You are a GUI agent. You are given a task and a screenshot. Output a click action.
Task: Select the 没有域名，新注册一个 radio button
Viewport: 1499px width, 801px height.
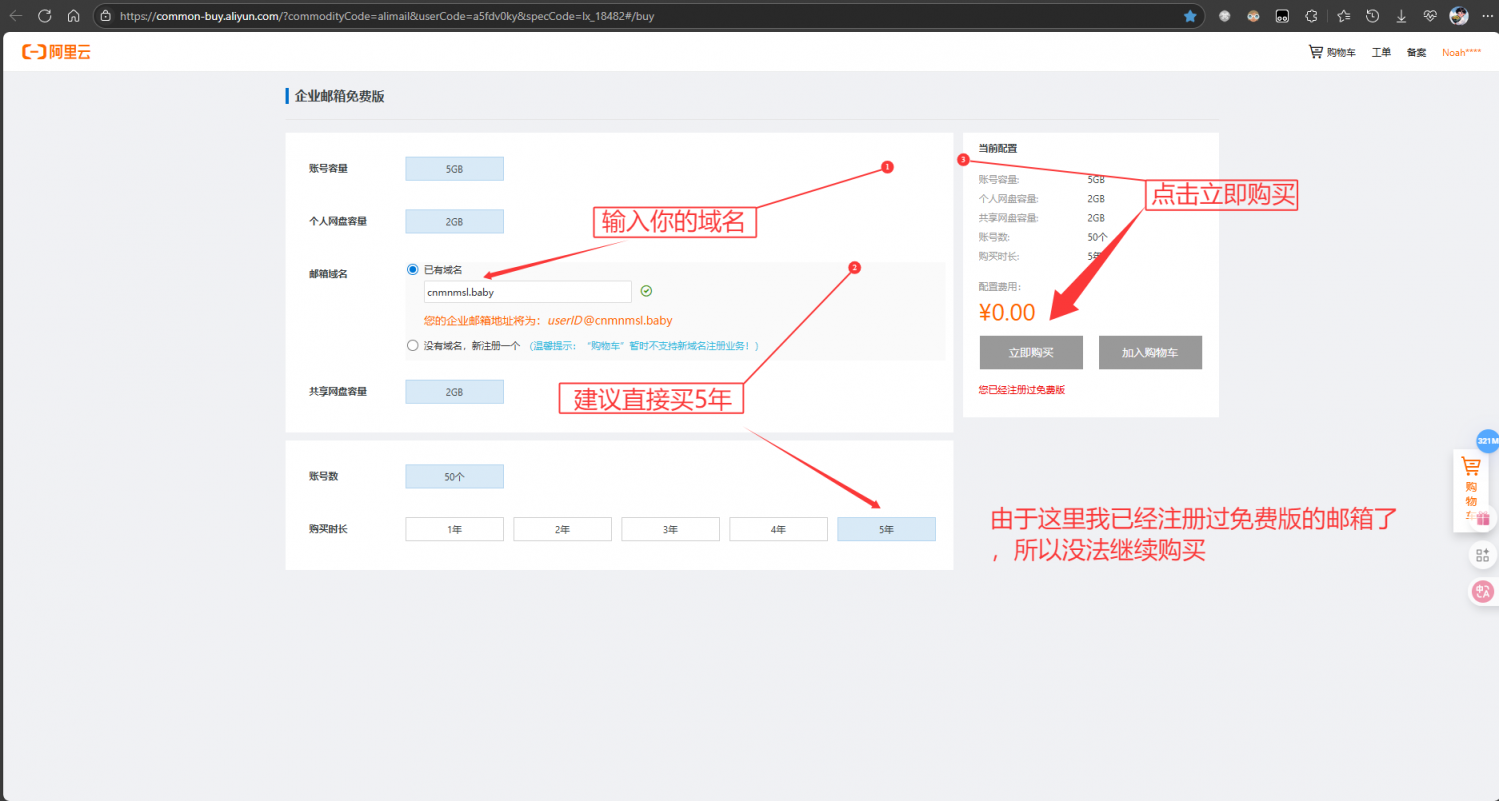coord(412,345)
